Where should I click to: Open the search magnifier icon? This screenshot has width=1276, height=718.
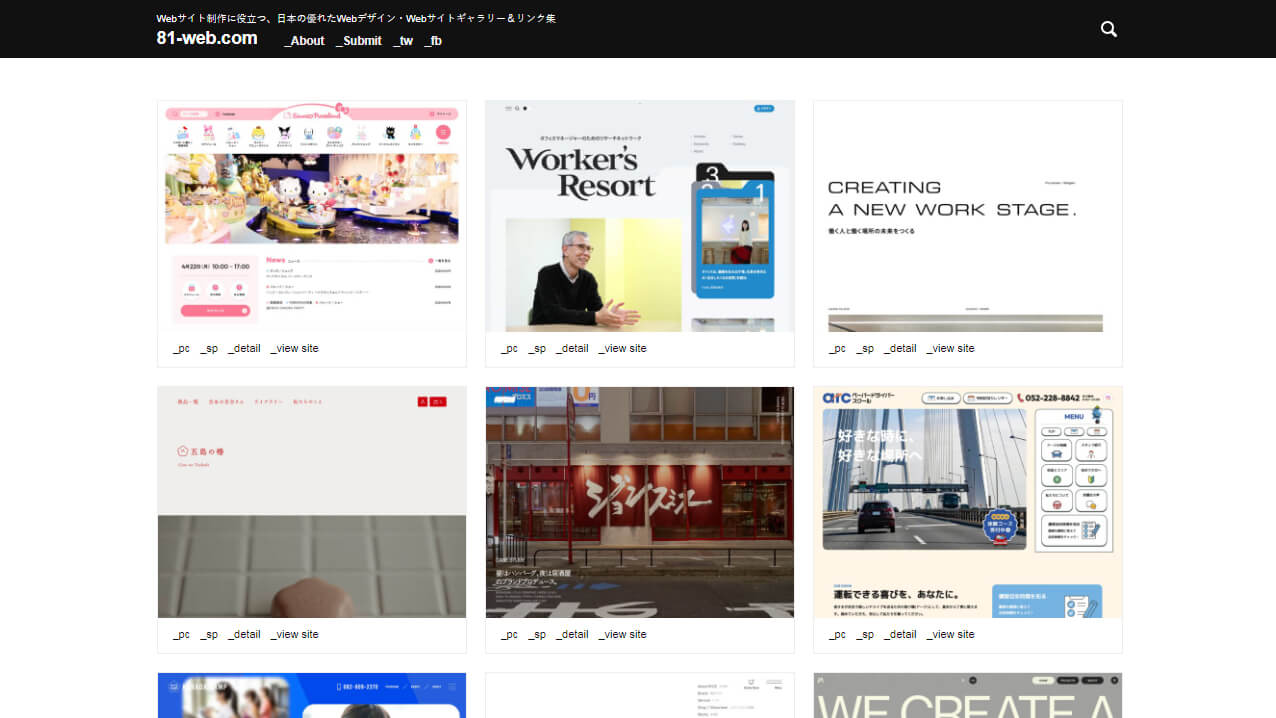(x=1108, y=29)
